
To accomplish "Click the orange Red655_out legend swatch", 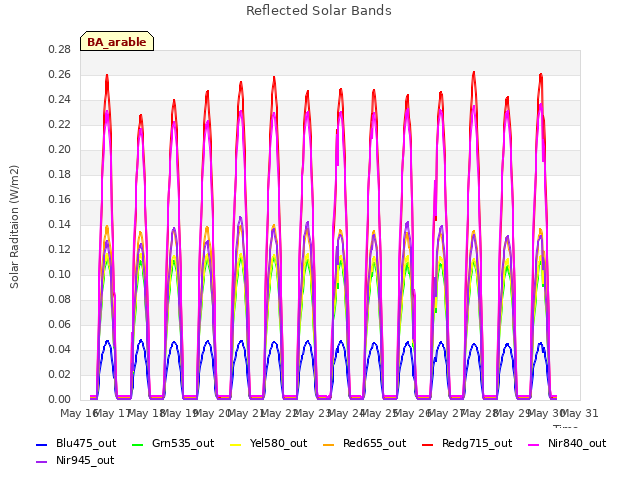I will pyautogui.click(x=329, y=444).
